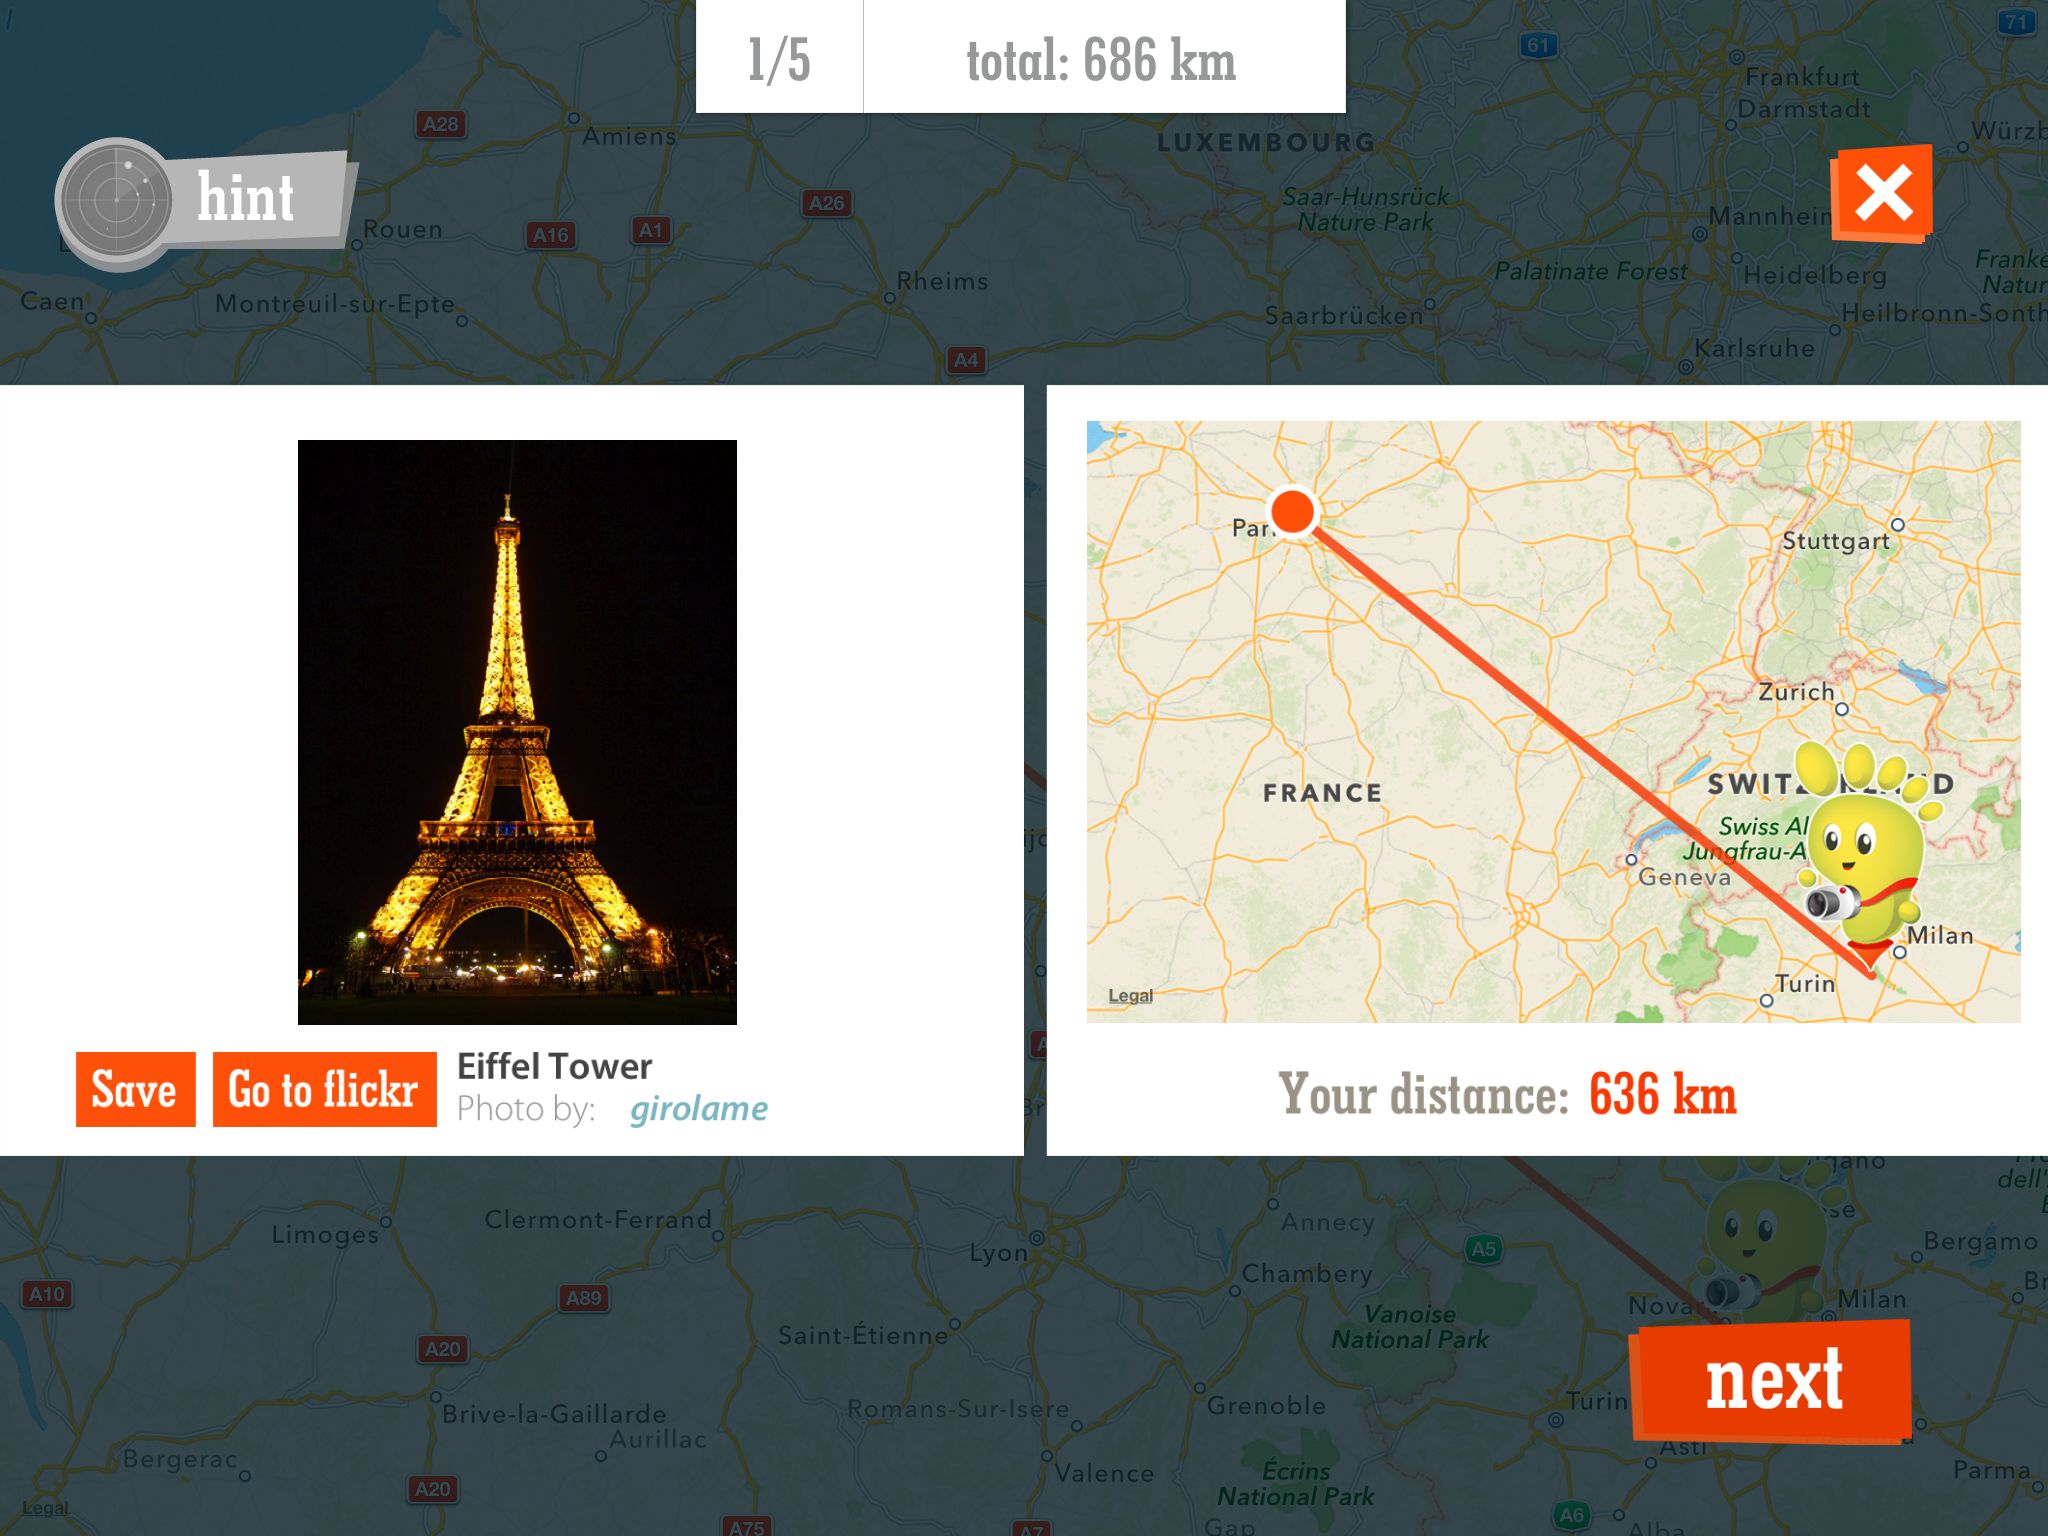2048x1536 pixels.
Task: Click the Legal link on result map
Action: pyautogui.click(x=1130, y=996)
